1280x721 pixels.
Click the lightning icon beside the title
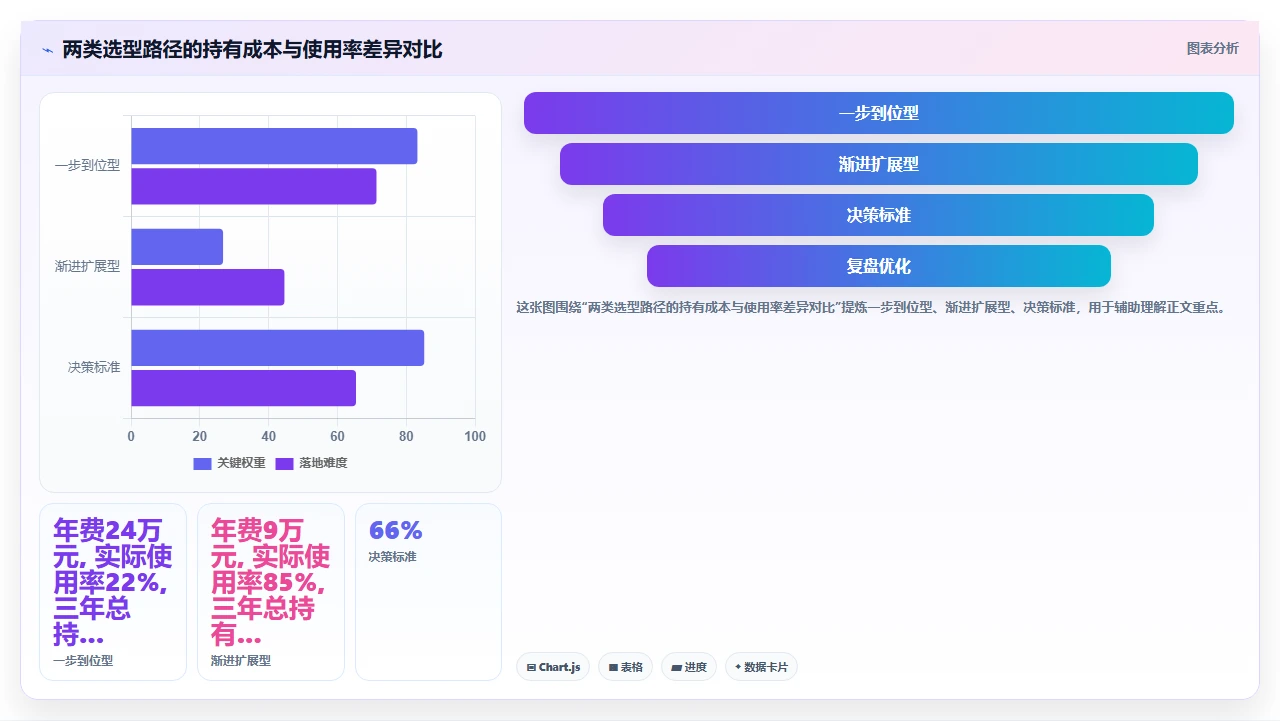47,50
